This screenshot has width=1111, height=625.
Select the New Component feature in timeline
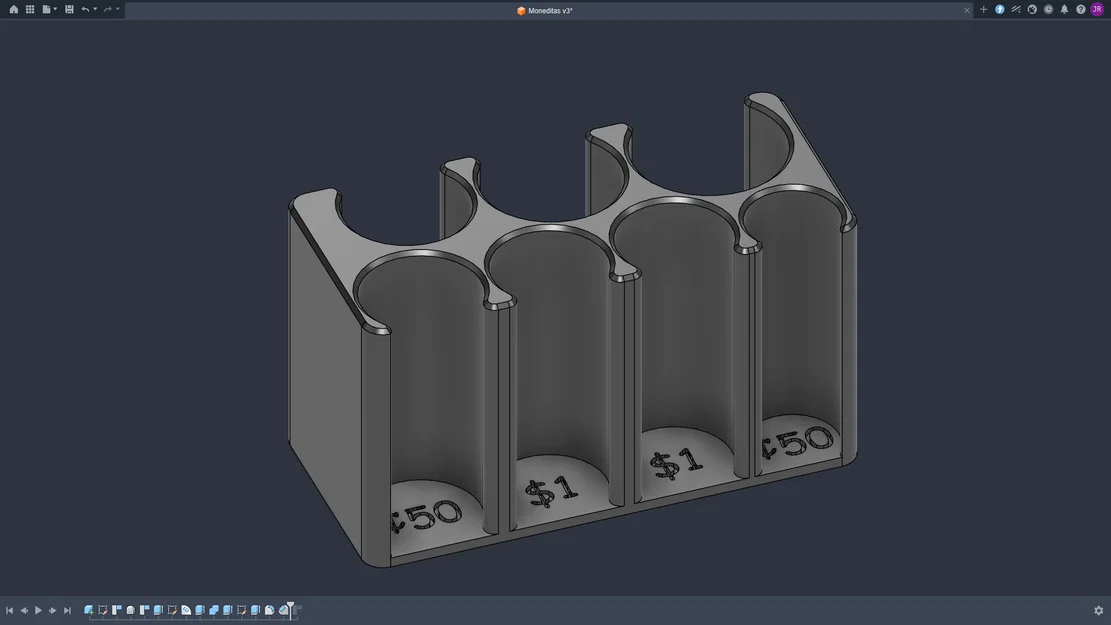[89, 609]
